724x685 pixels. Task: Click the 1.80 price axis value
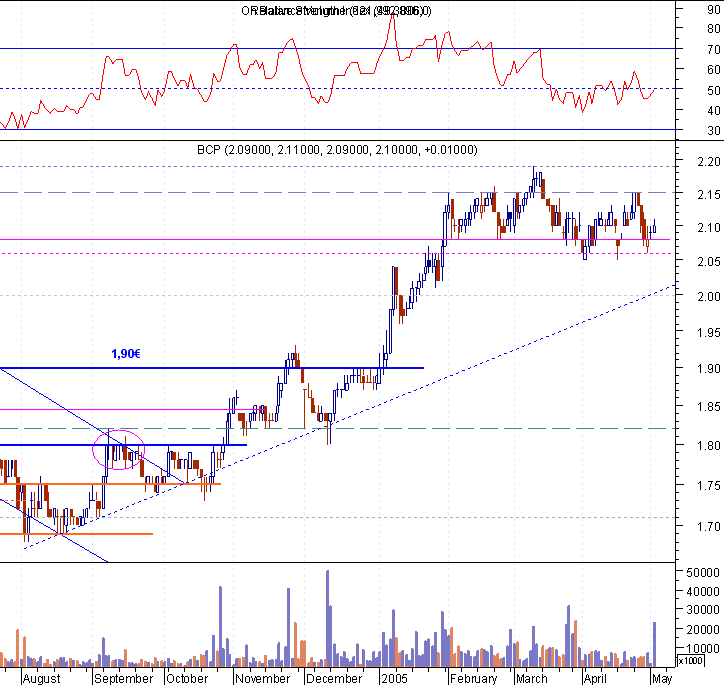click(708, 446)
